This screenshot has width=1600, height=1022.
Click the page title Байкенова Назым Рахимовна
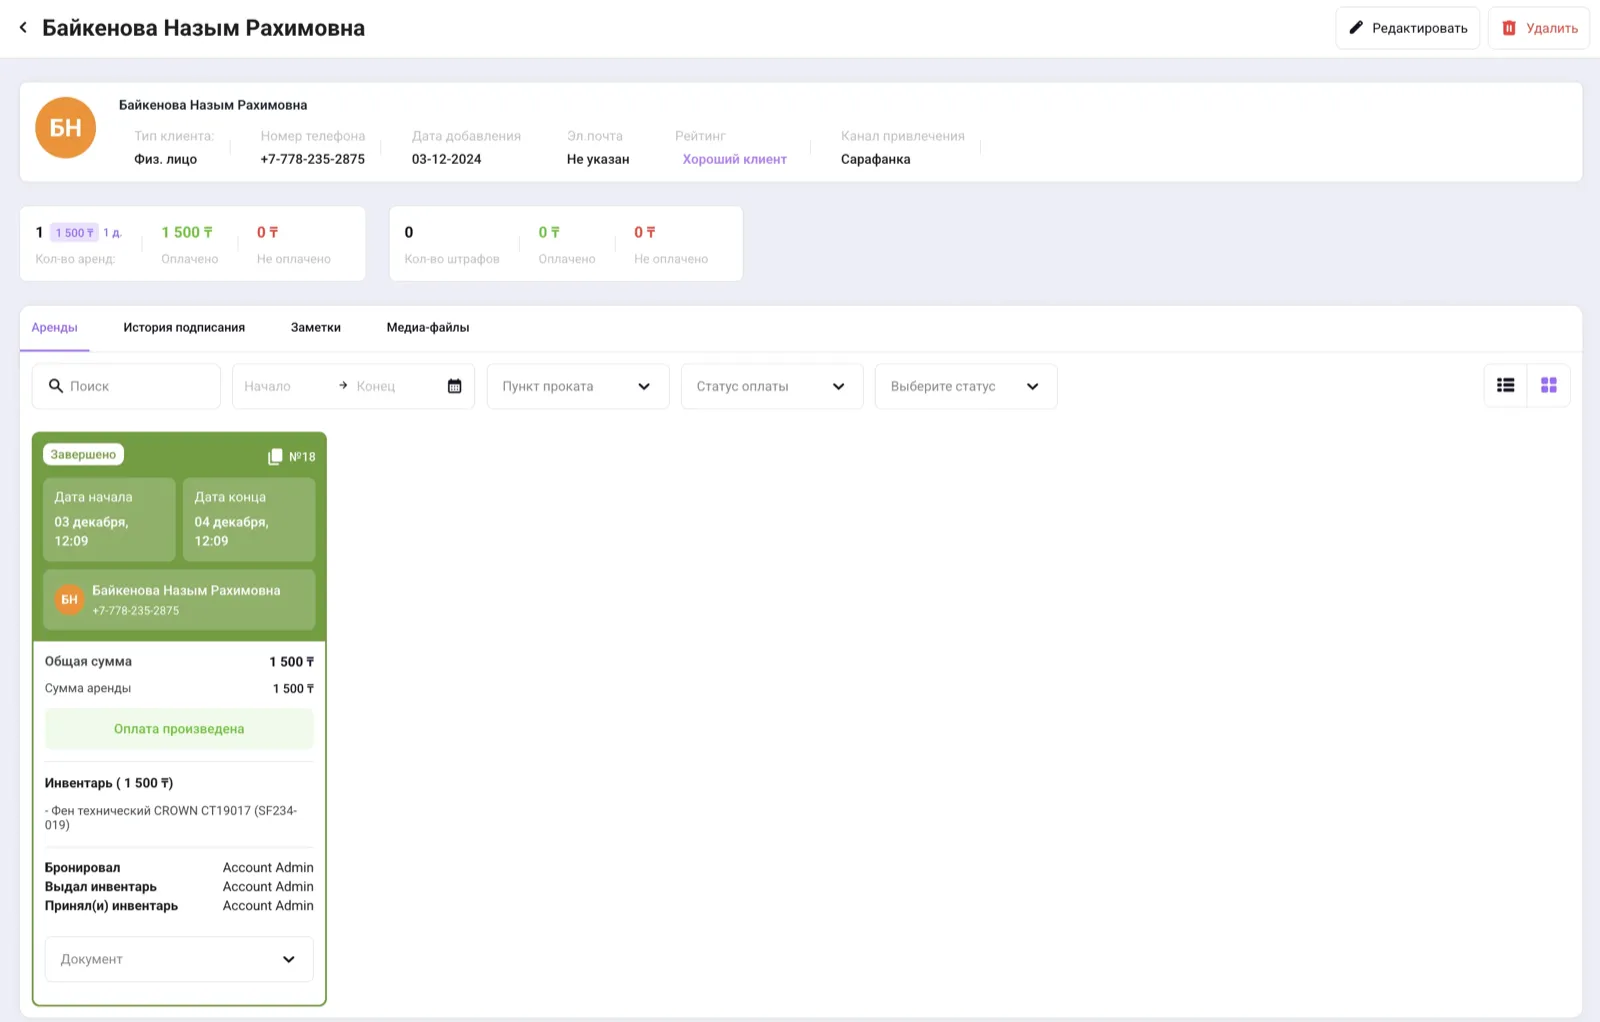[204, 28]
